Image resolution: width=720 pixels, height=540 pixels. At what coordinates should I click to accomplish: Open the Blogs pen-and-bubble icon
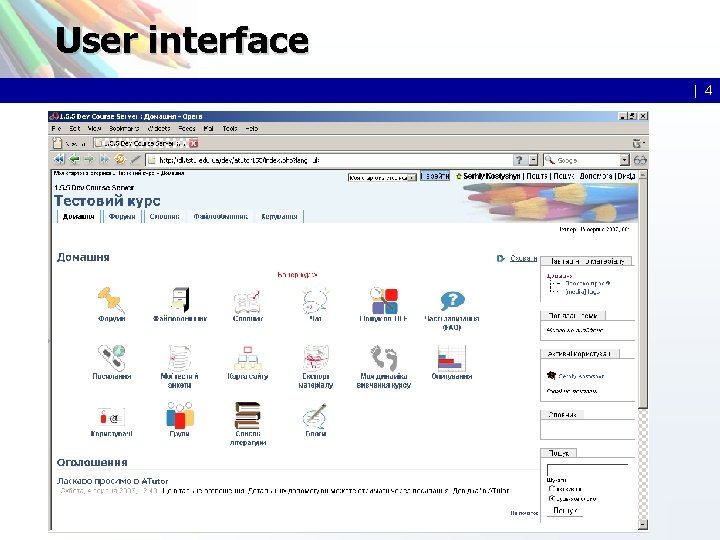tap(315, 416)
